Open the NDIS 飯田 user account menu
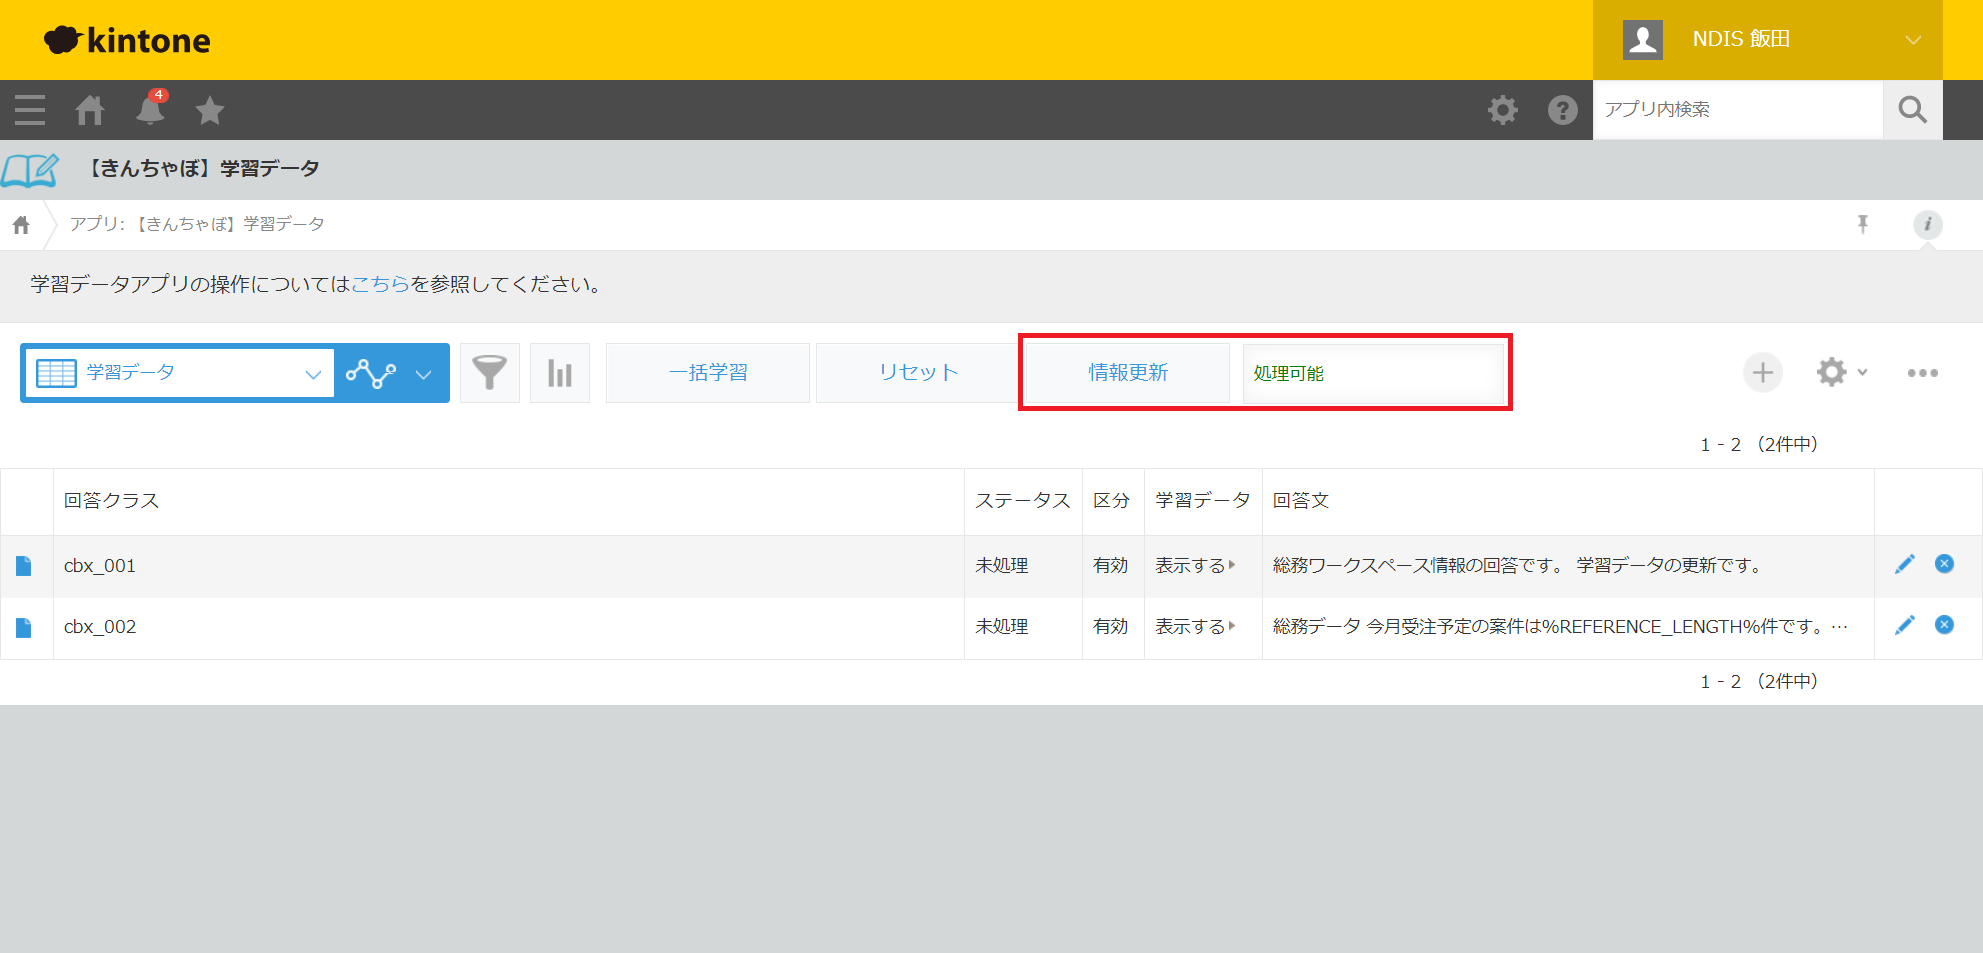The image size is (1983, 953). click(x=1767, y=40)
